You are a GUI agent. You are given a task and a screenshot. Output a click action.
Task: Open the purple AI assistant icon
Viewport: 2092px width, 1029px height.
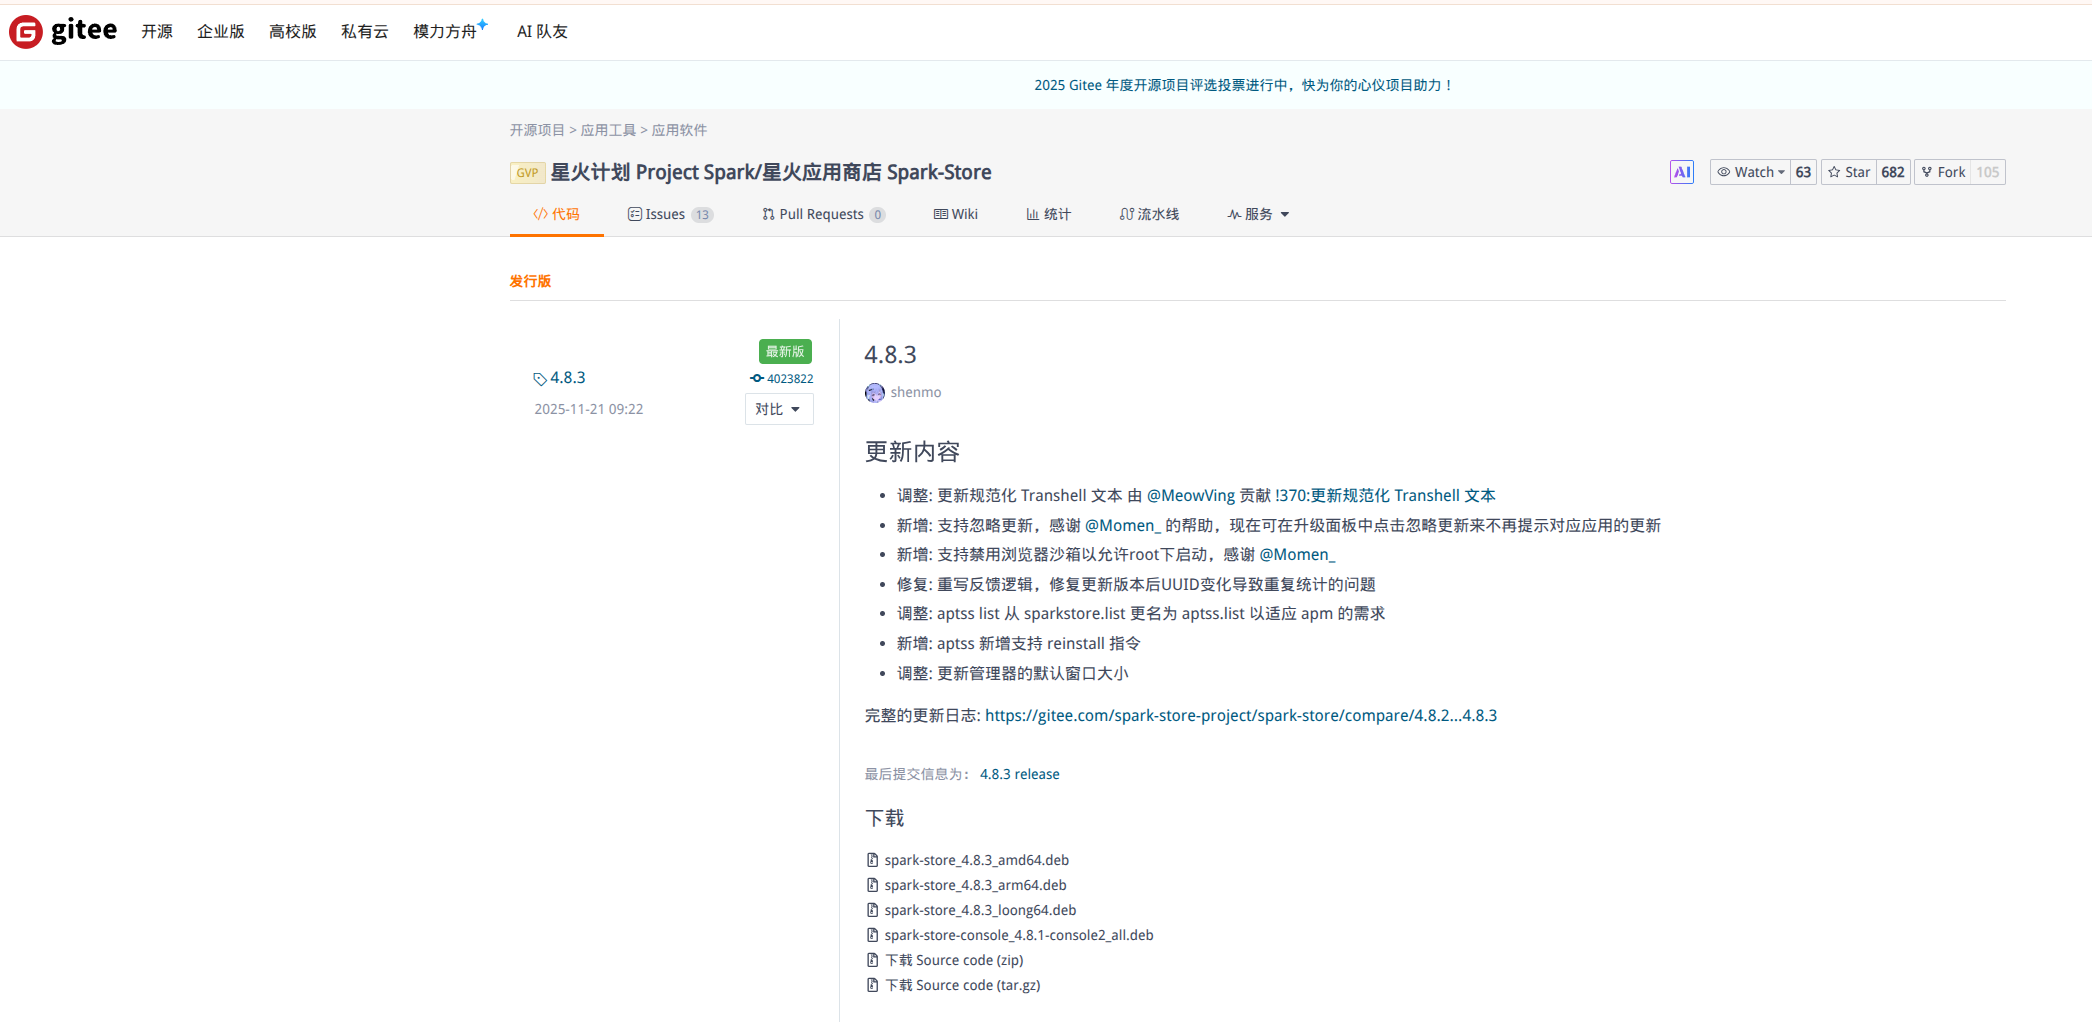click(x=1682, y=172)
